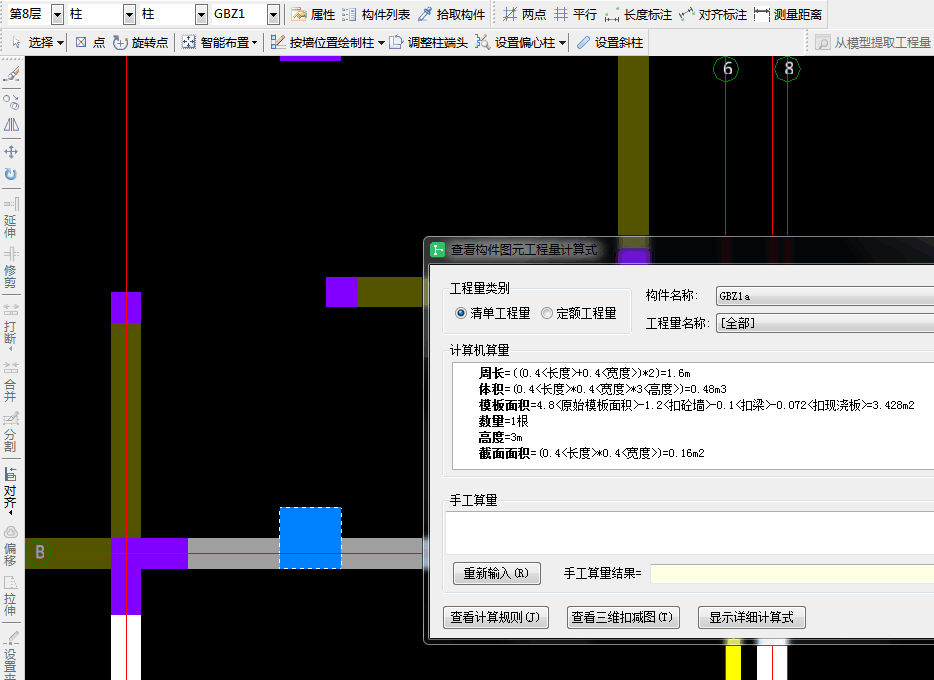The width and height of the screenshot is (934, 680).
Task: Click the axis B label circle
Action: (x=39, y=553)
